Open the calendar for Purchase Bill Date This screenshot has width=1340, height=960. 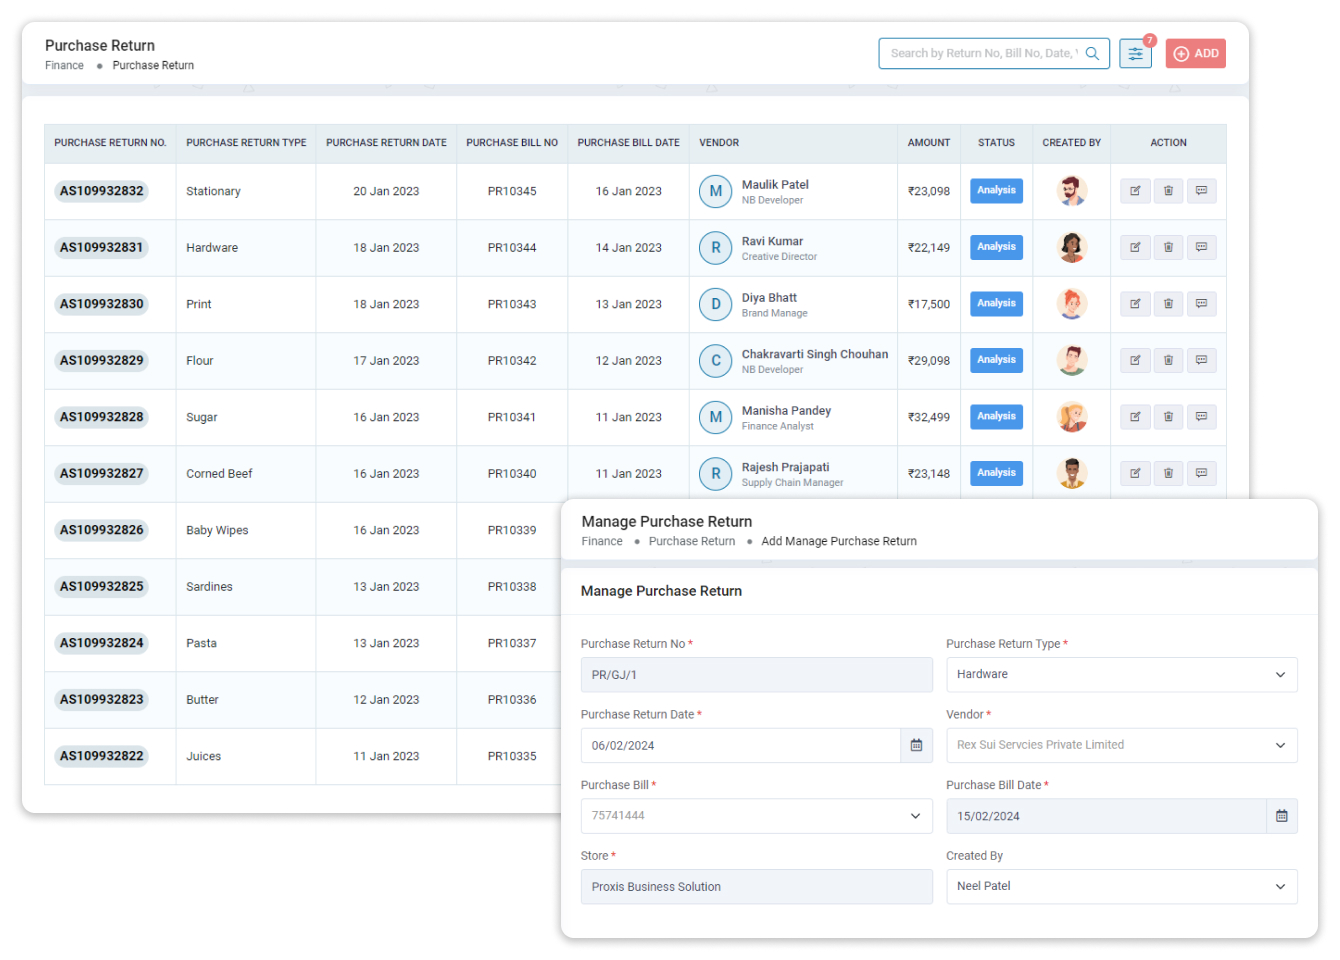coord(1281,816)
